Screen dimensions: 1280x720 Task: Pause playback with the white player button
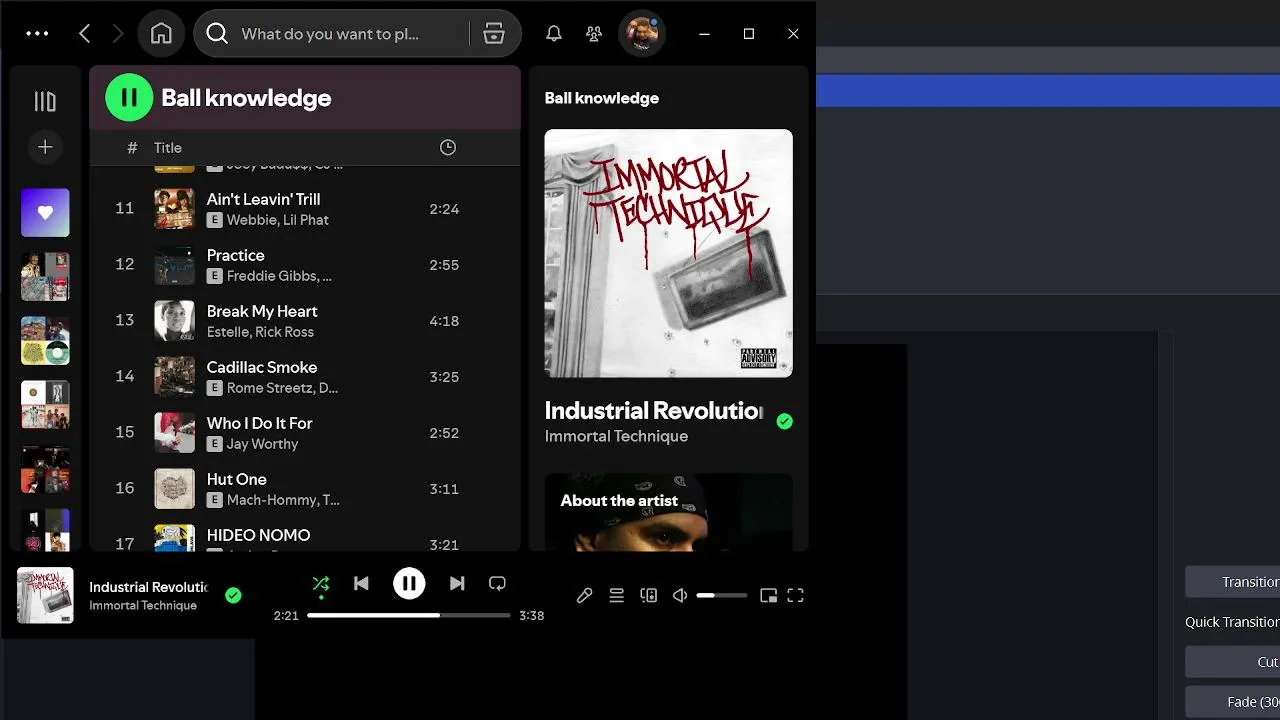click(409, 584)
